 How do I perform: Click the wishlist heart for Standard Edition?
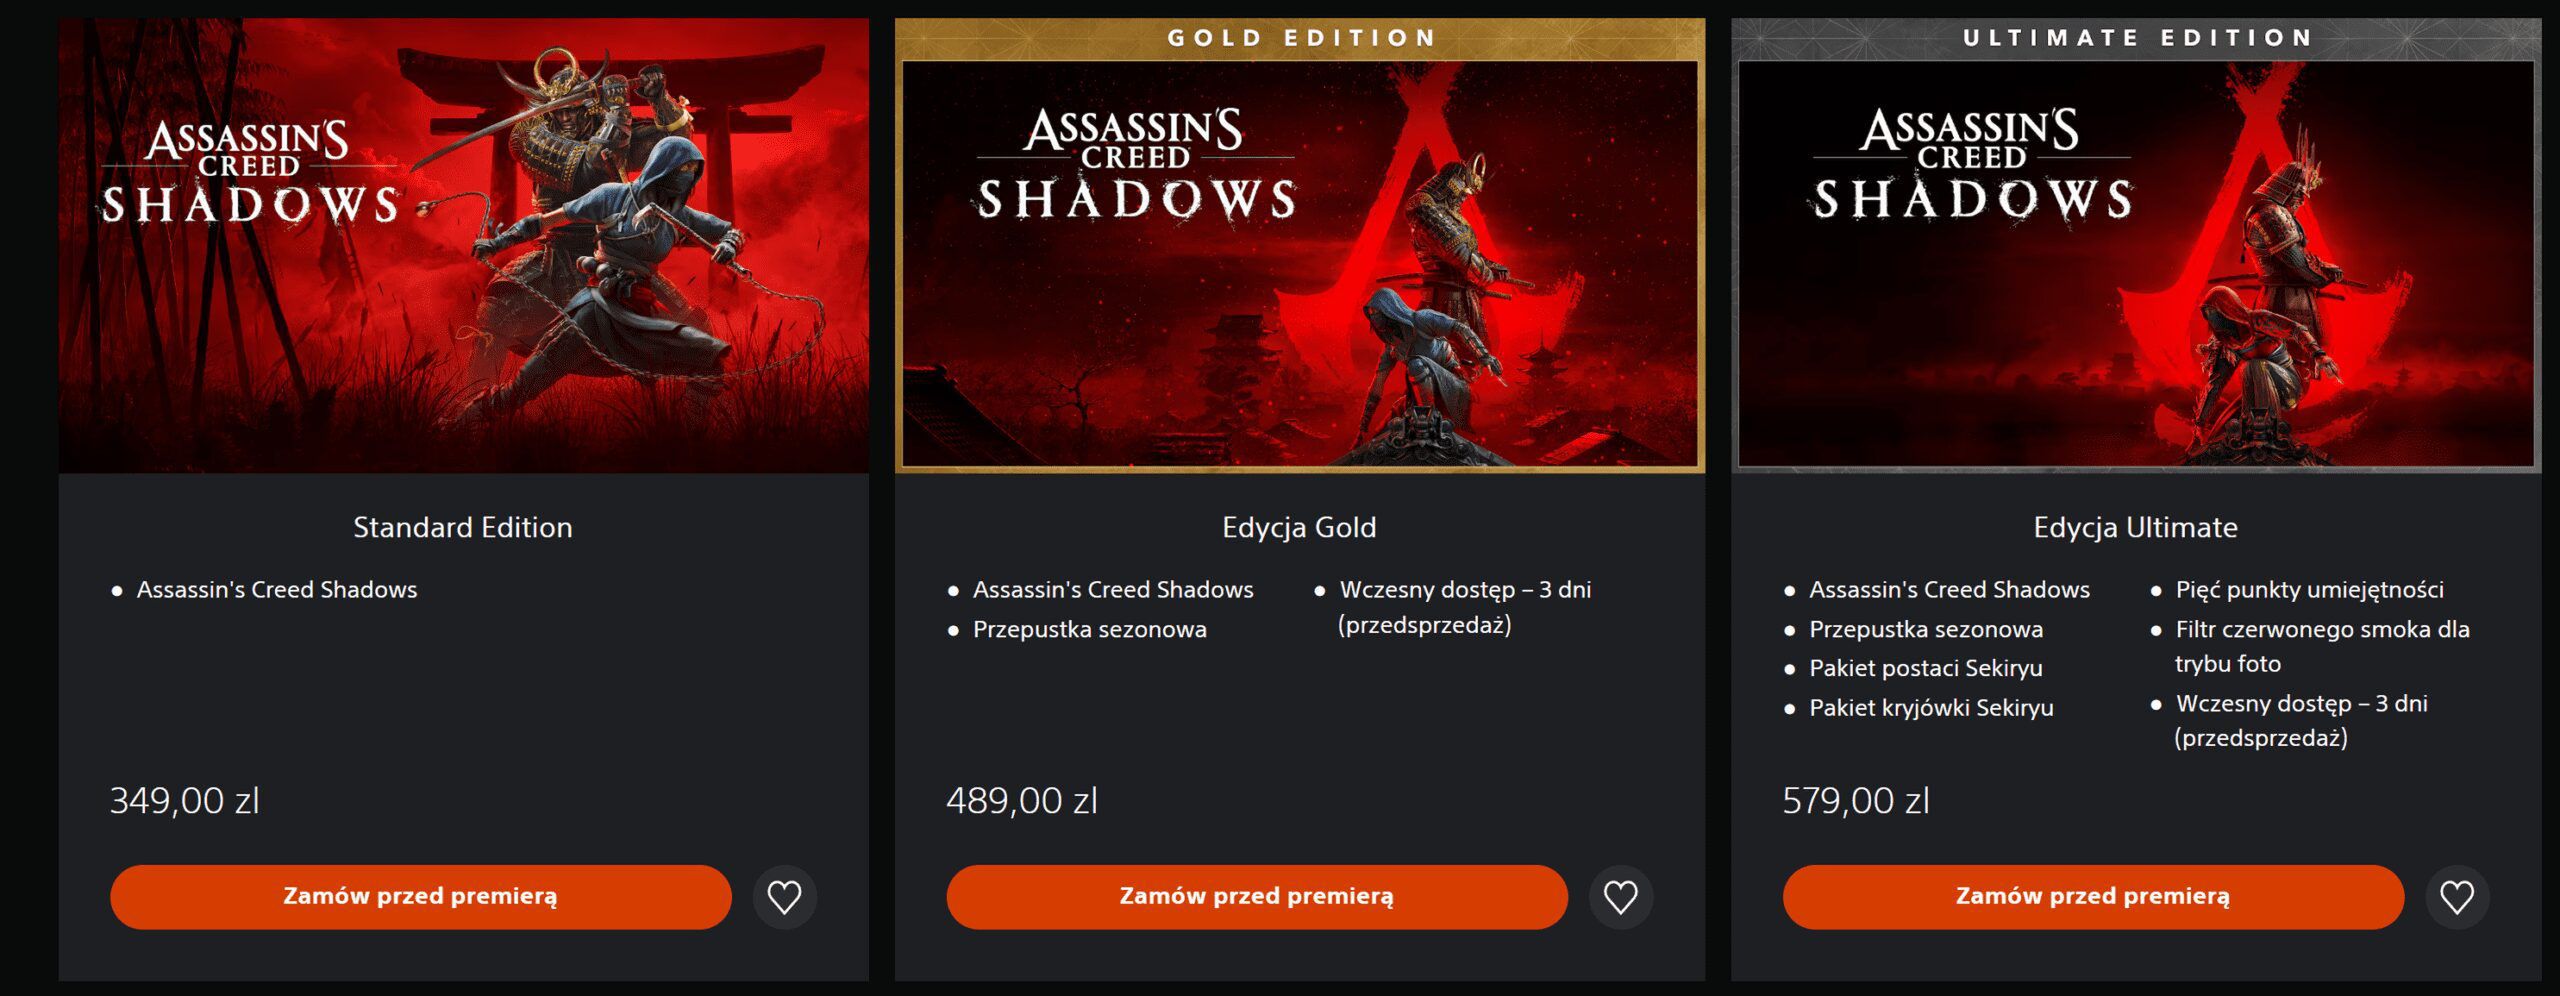click(x=784, y=897)
